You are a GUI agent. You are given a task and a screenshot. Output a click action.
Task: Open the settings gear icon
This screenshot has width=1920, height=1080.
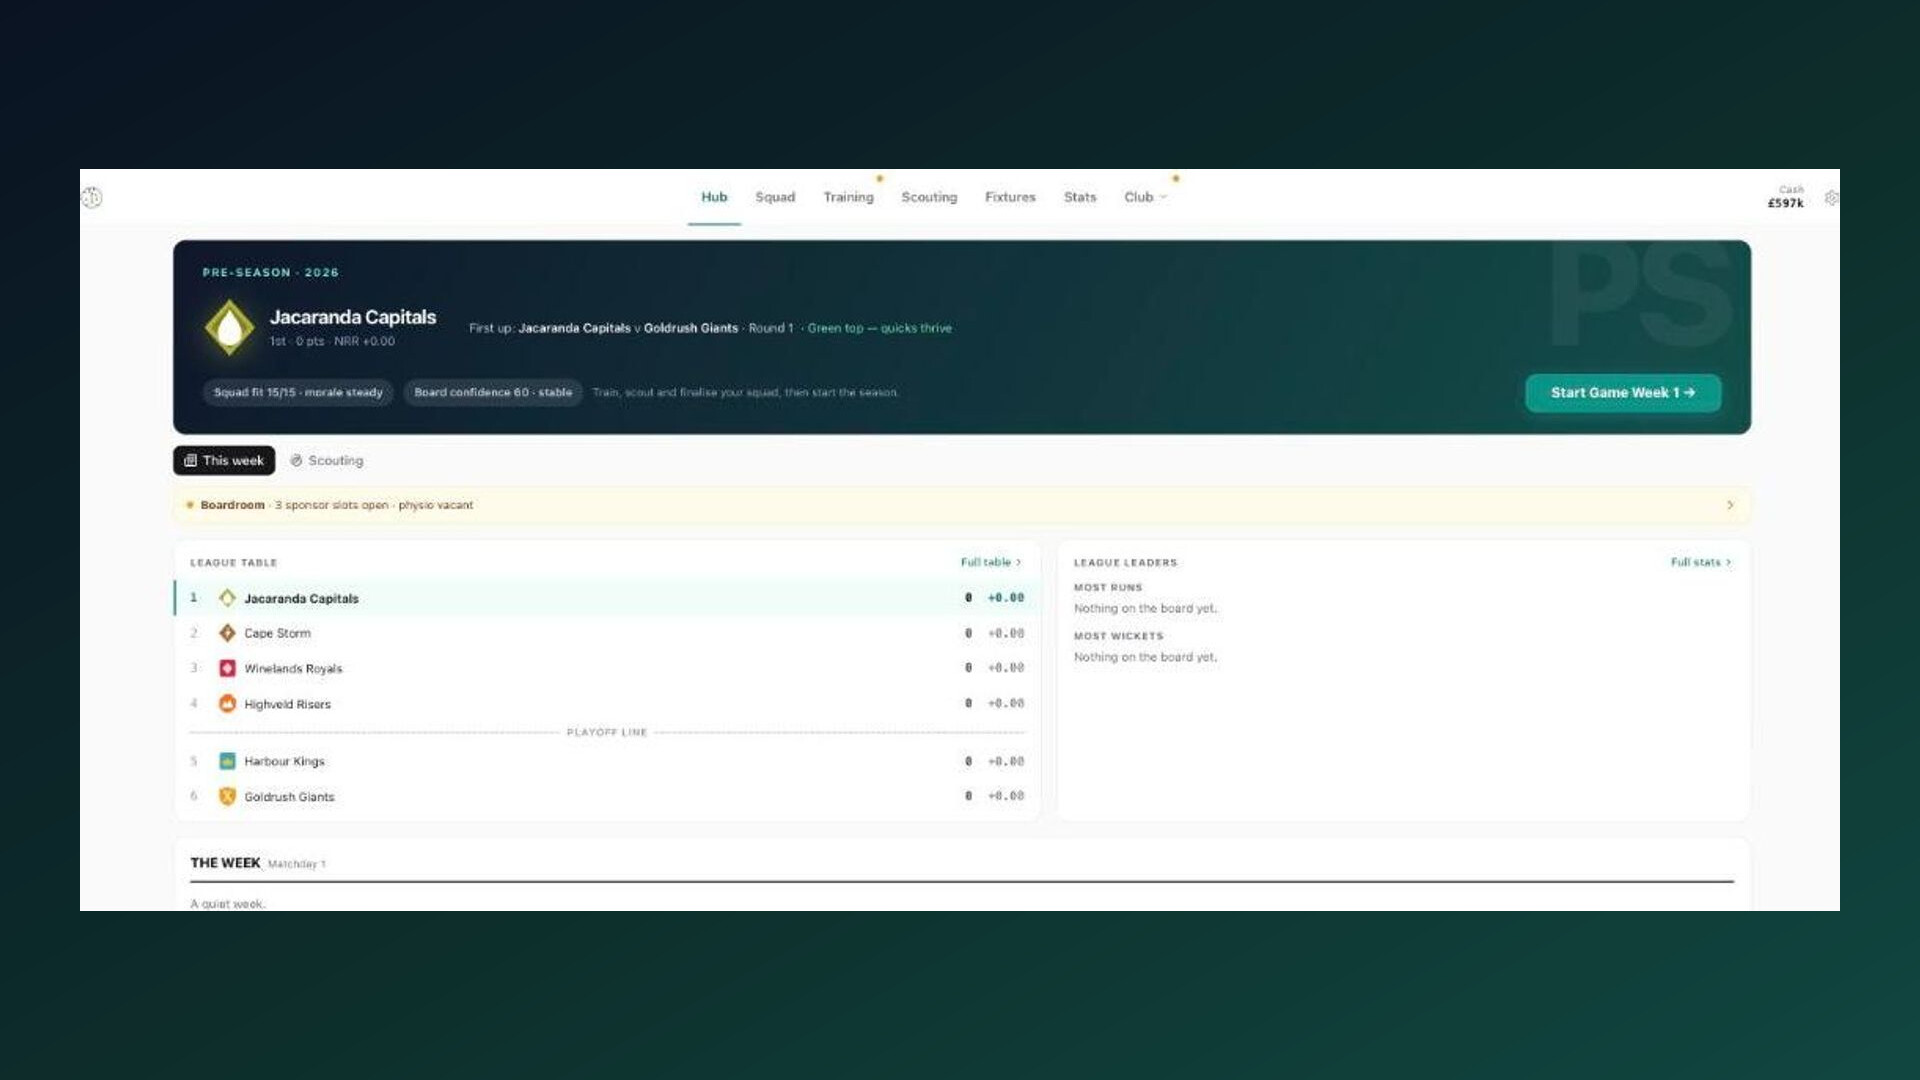1831,198
